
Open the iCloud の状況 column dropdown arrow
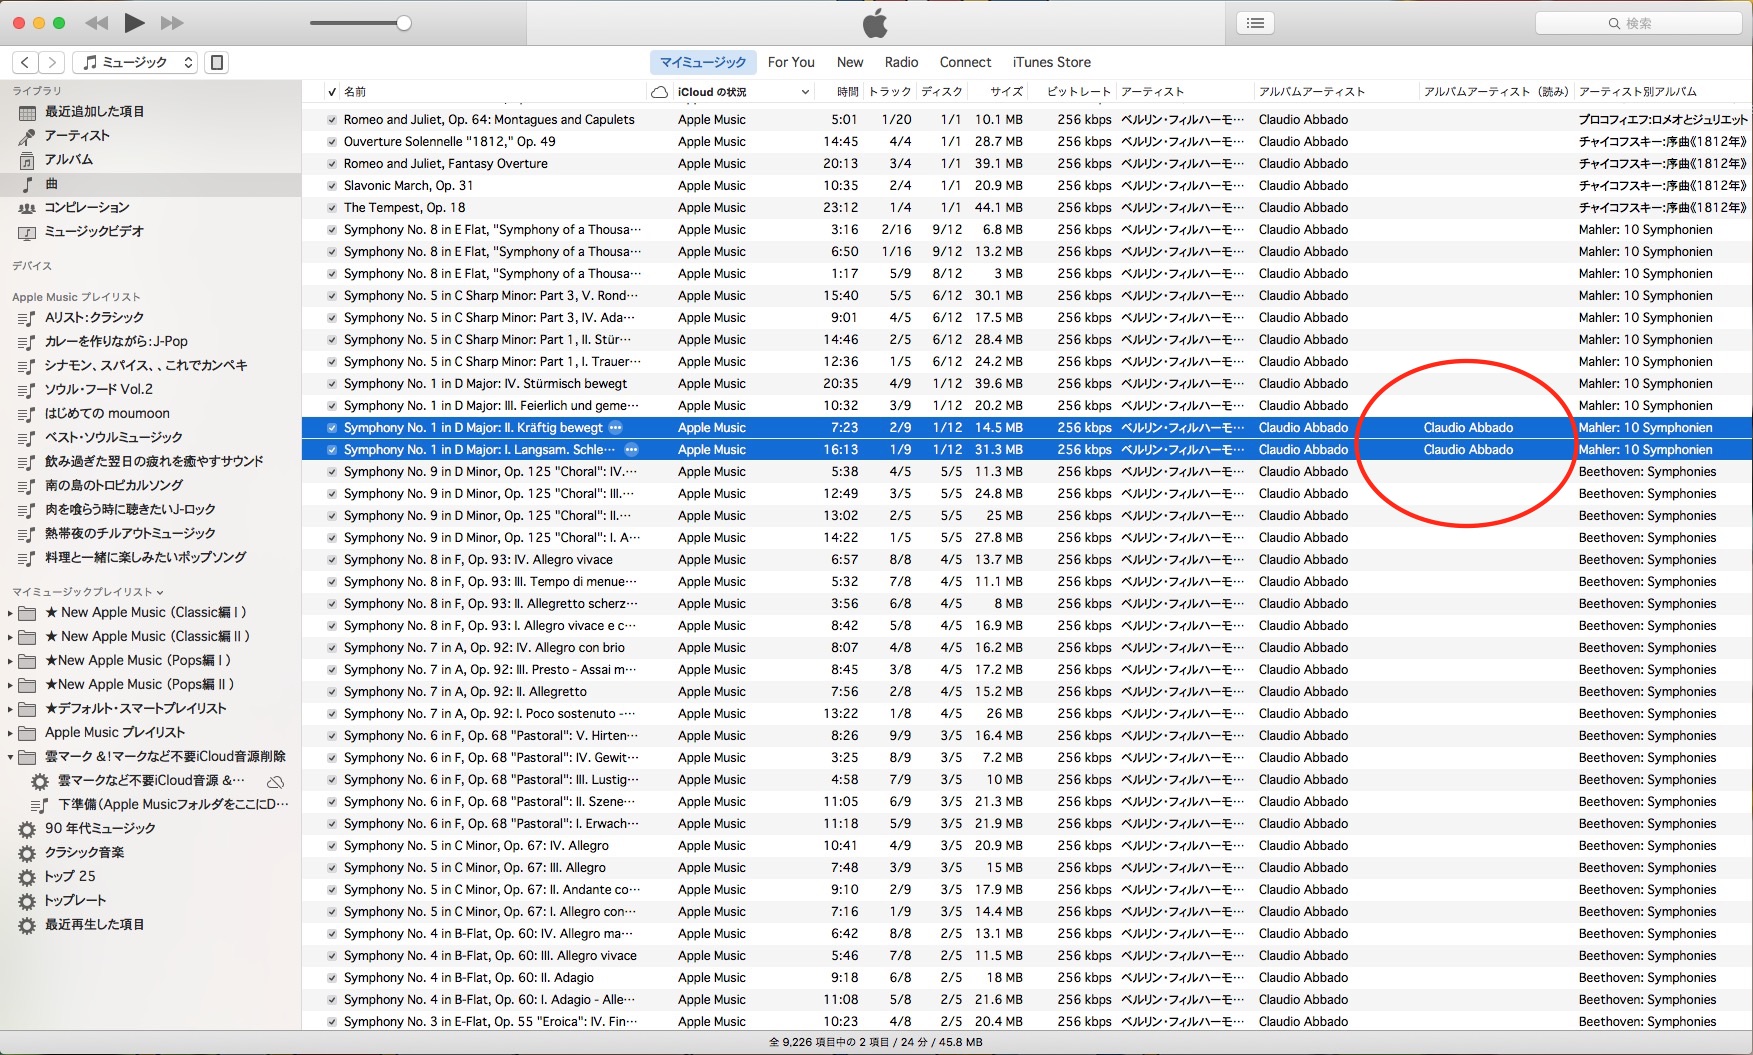click(805, 92)
